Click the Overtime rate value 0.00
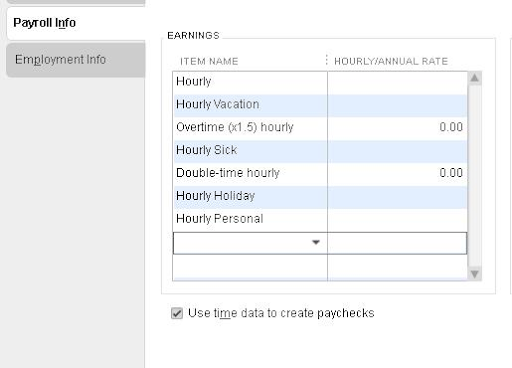The width and height of the screenshot is (512, 368). [x=451, y=127]
